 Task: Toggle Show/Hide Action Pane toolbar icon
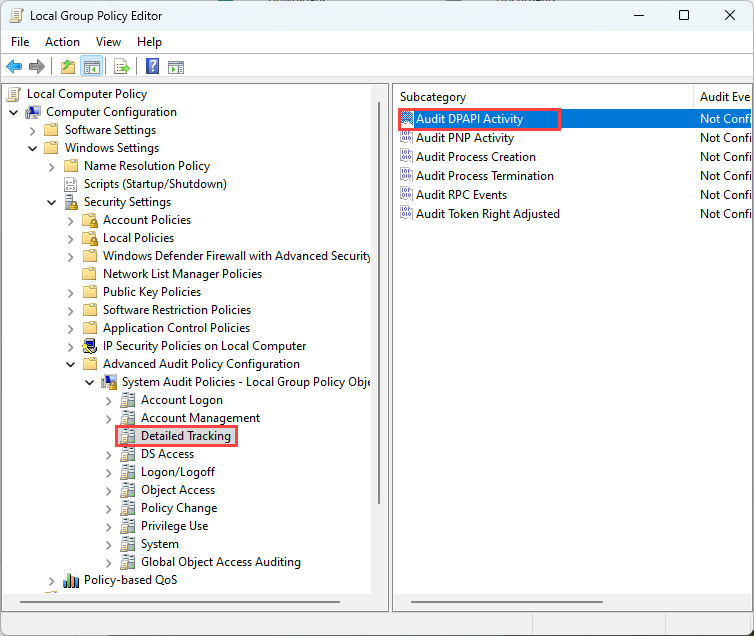[176, 67]
